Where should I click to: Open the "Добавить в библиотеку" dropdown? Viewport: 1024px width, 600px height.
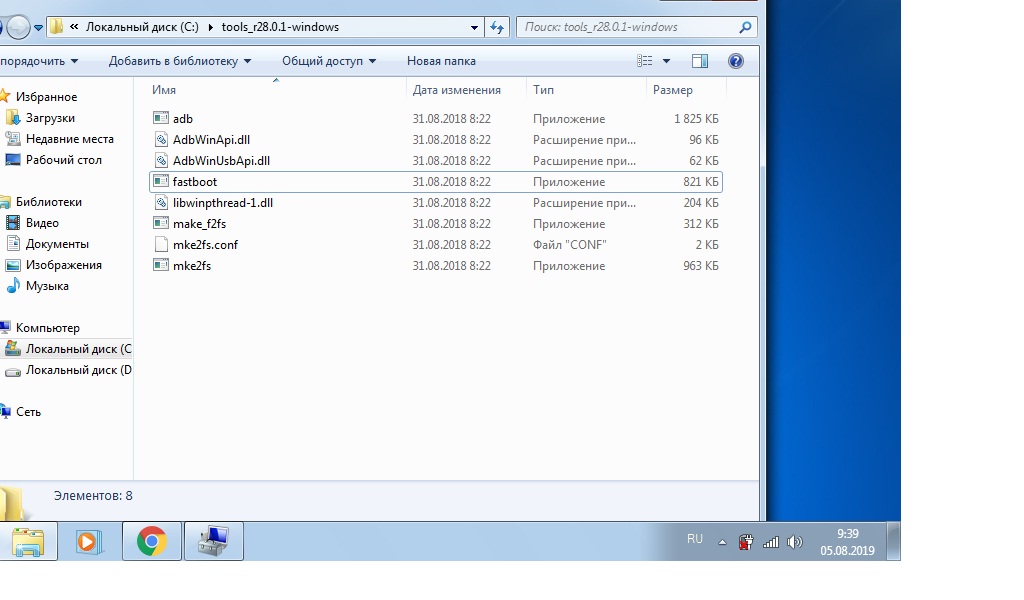pyautogui.click(x=180, y=61)
